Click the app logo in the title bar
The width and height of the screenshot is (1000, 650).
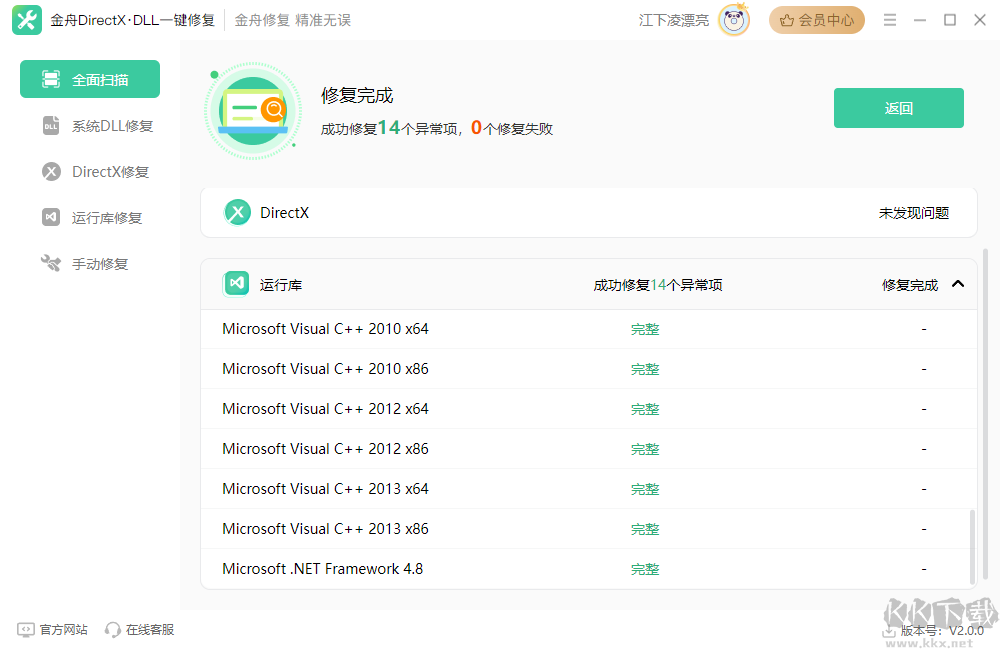click(26, 19)
